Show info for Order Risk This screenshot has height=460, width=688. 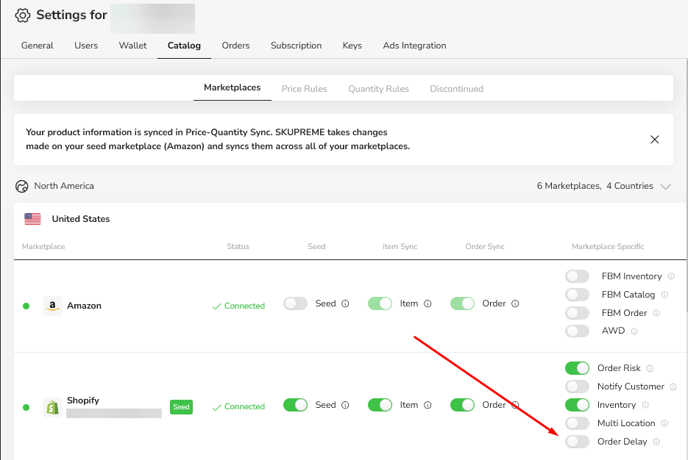(650, 368)
